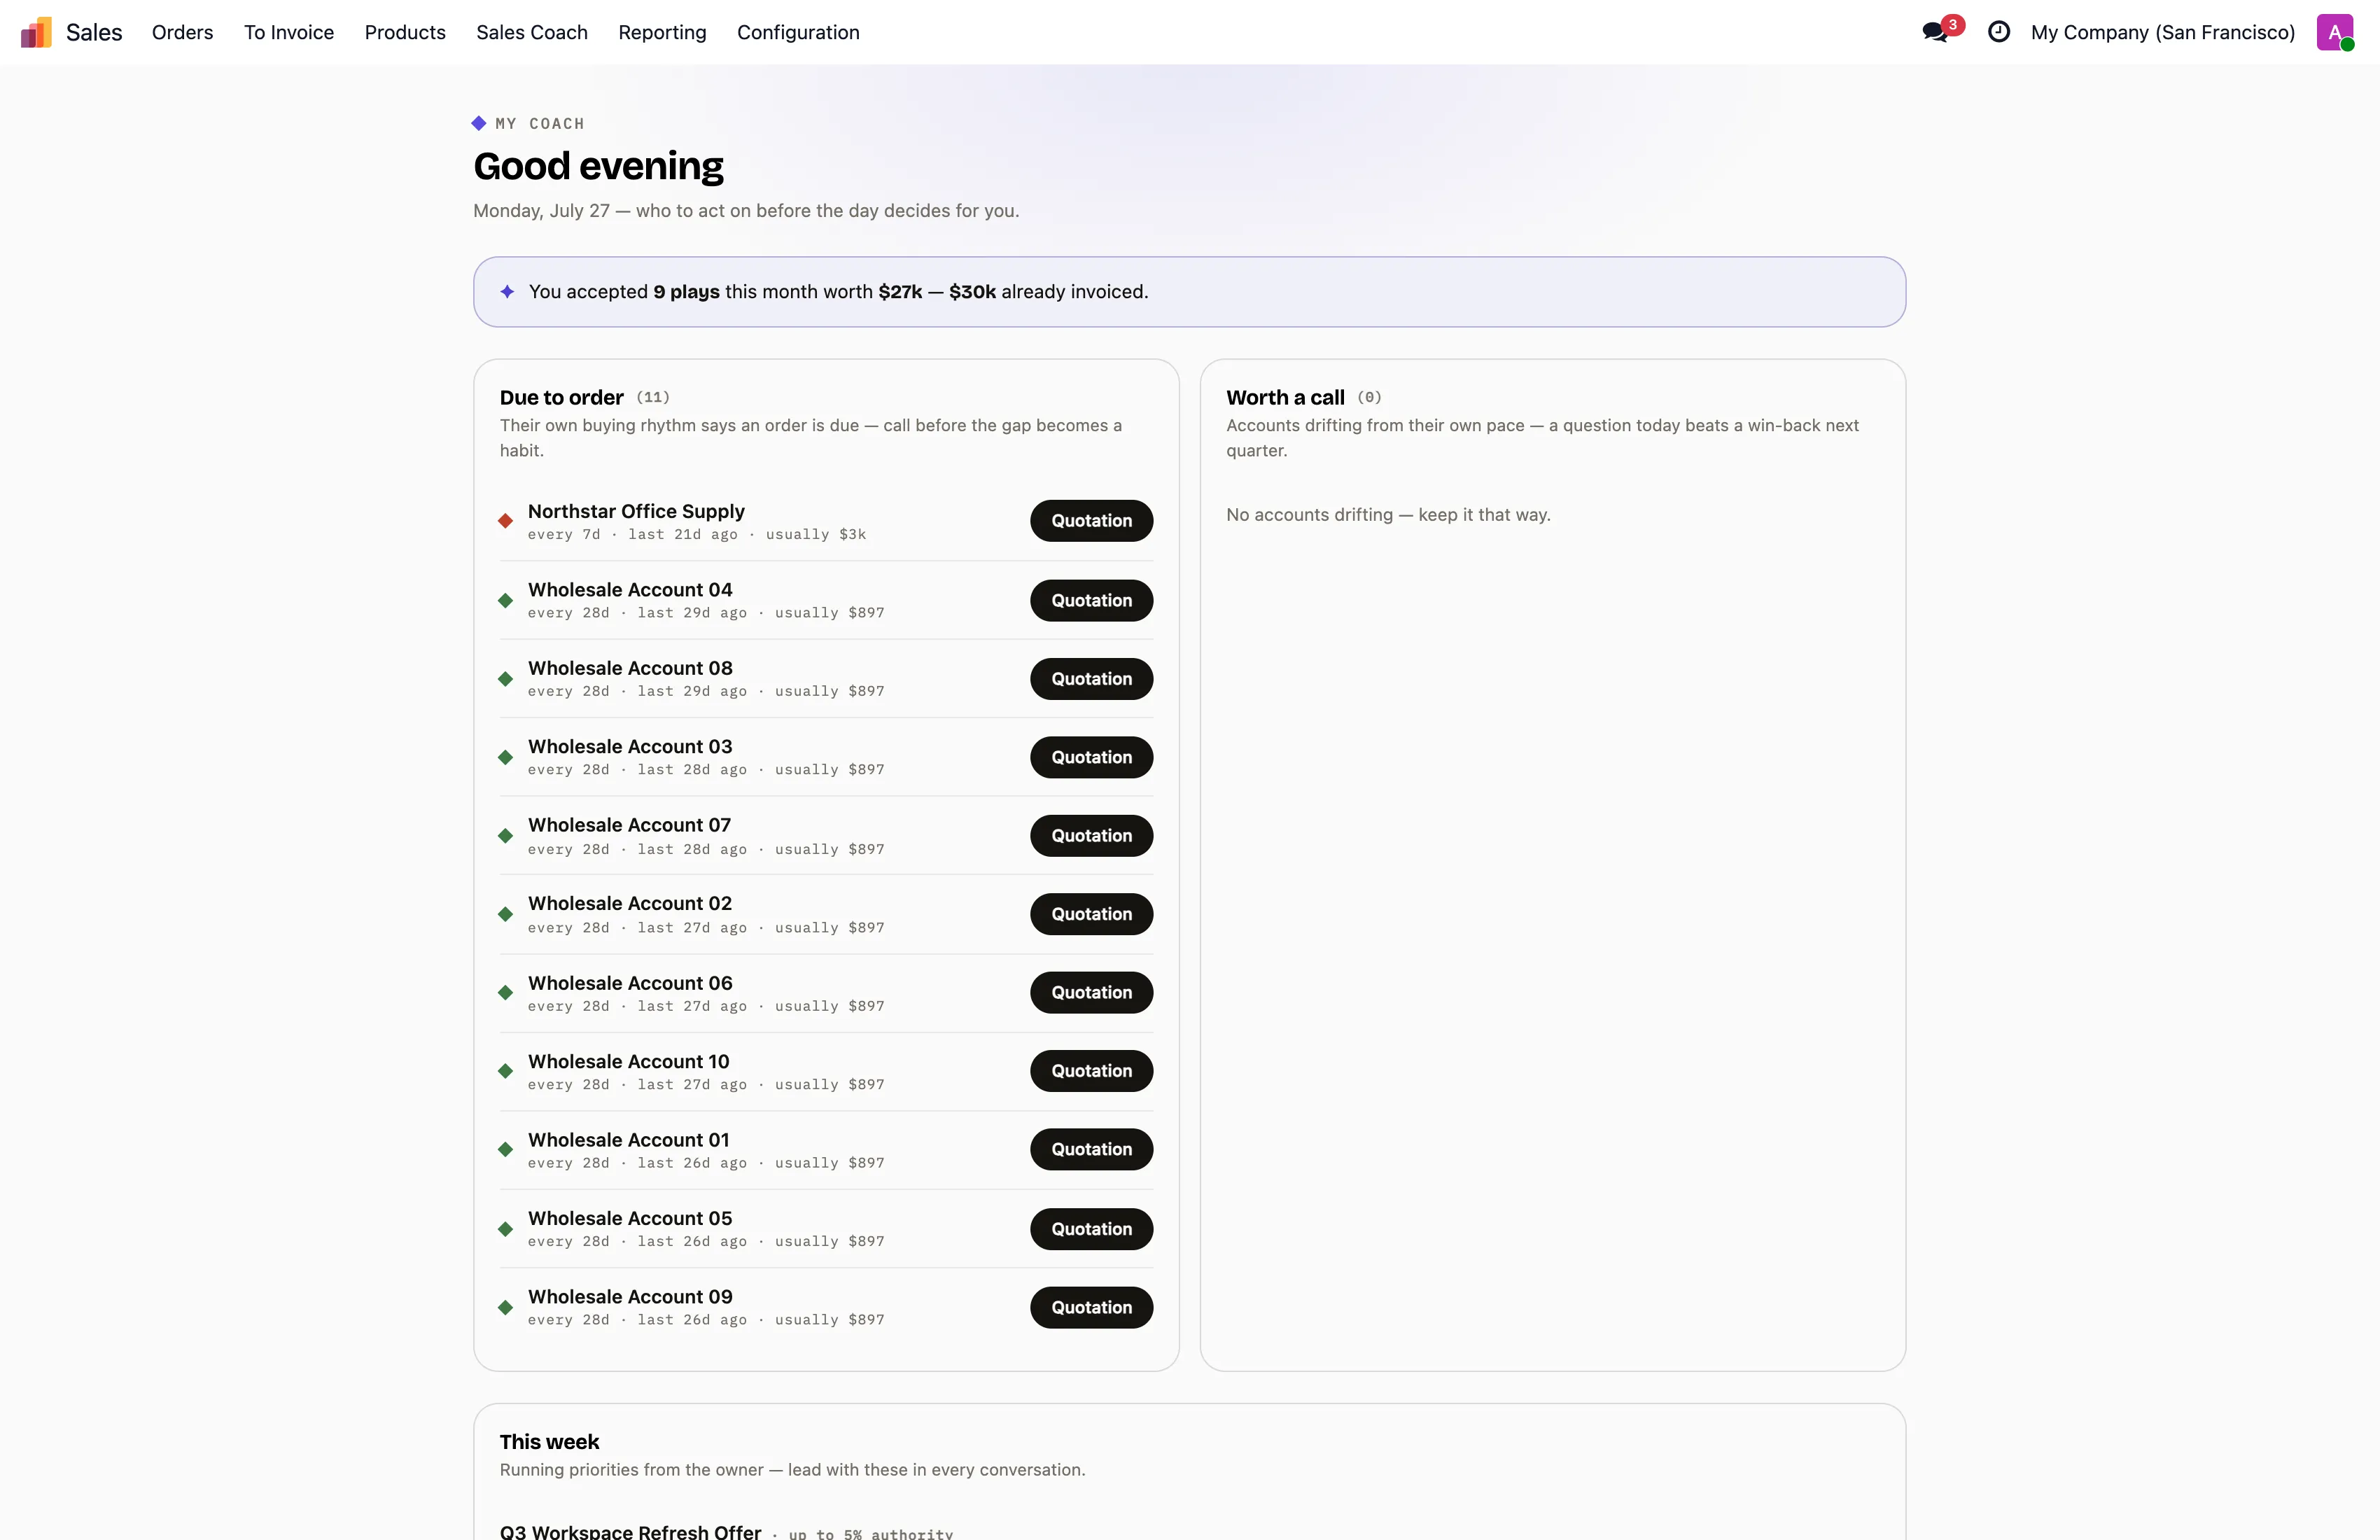Select the Wholesale Account 06 name
Viewport: 2380px width, 1540px height.
[630, 983]
